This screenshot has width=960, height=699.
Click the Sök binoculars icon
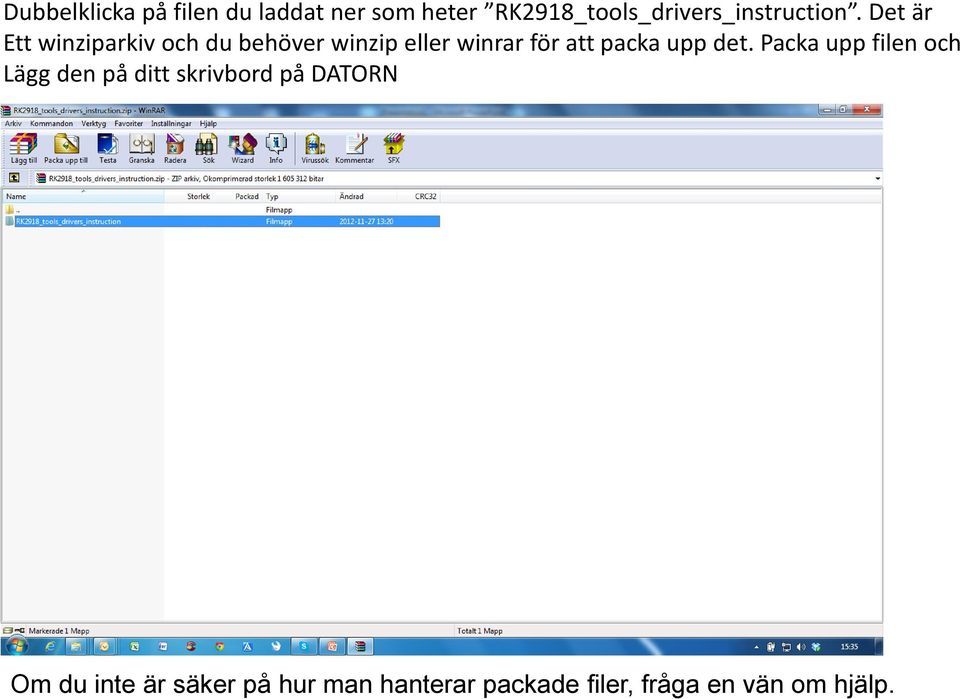(x=208, y=149)
